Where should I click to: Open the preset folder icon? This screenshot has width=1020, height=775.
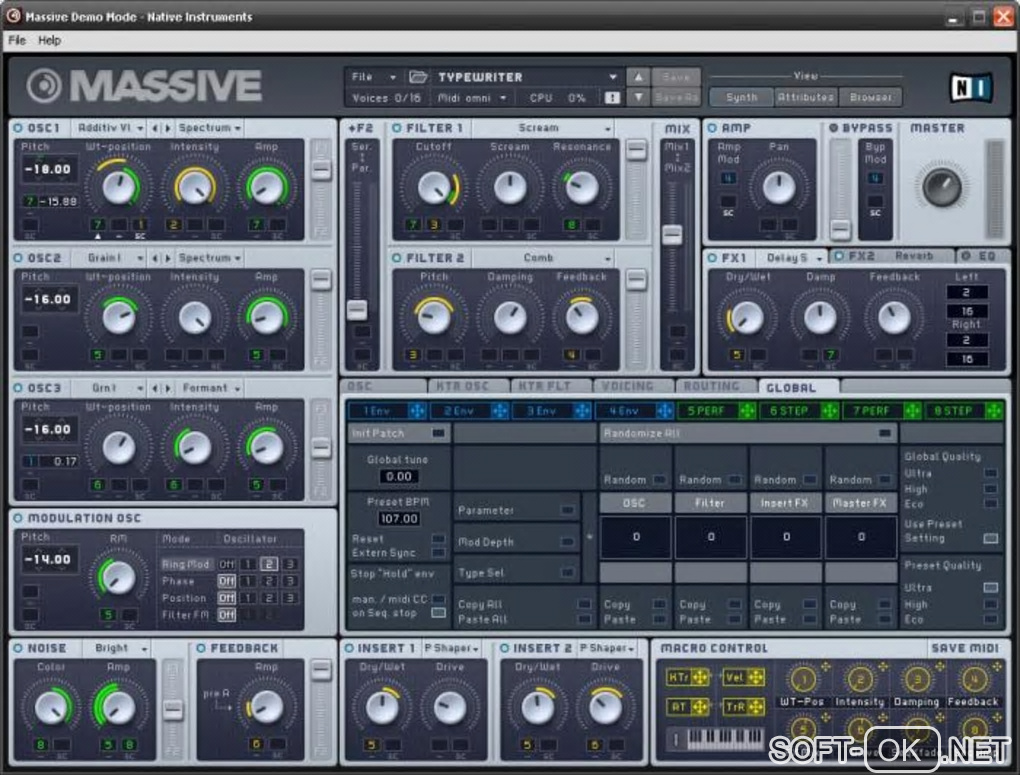tap(418, 77)
